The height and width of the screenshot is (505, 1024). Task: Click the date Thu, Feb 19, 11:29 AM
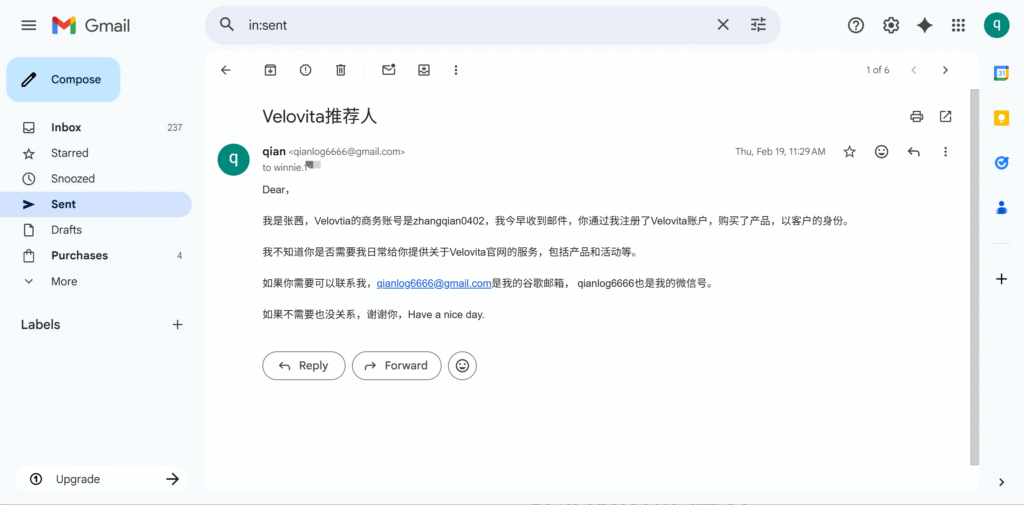point(780,152)
